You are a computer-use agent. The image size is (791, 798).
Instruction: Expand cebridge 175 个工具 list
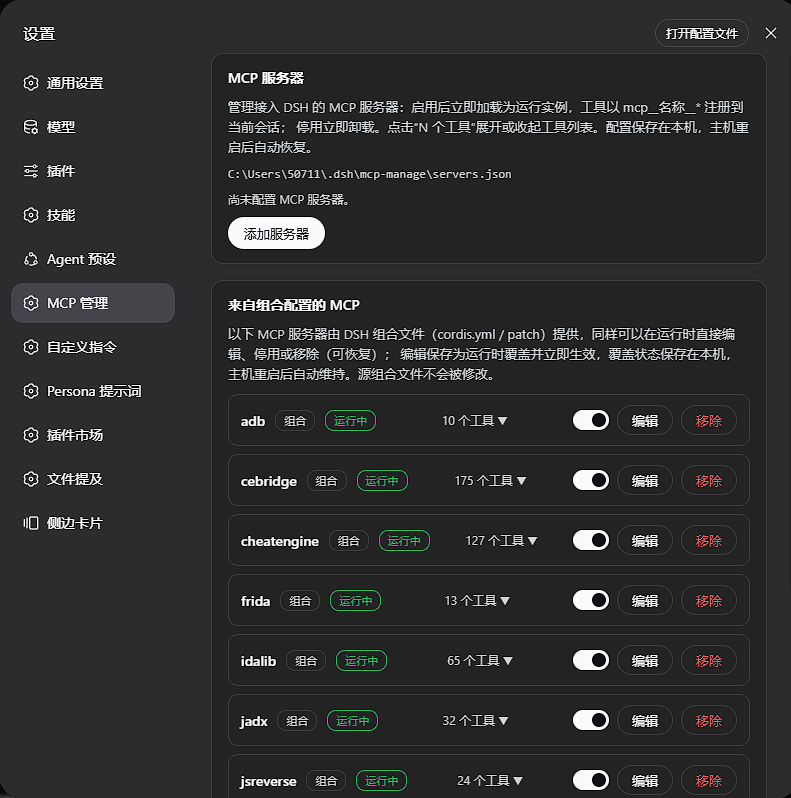tap(490, 481)
